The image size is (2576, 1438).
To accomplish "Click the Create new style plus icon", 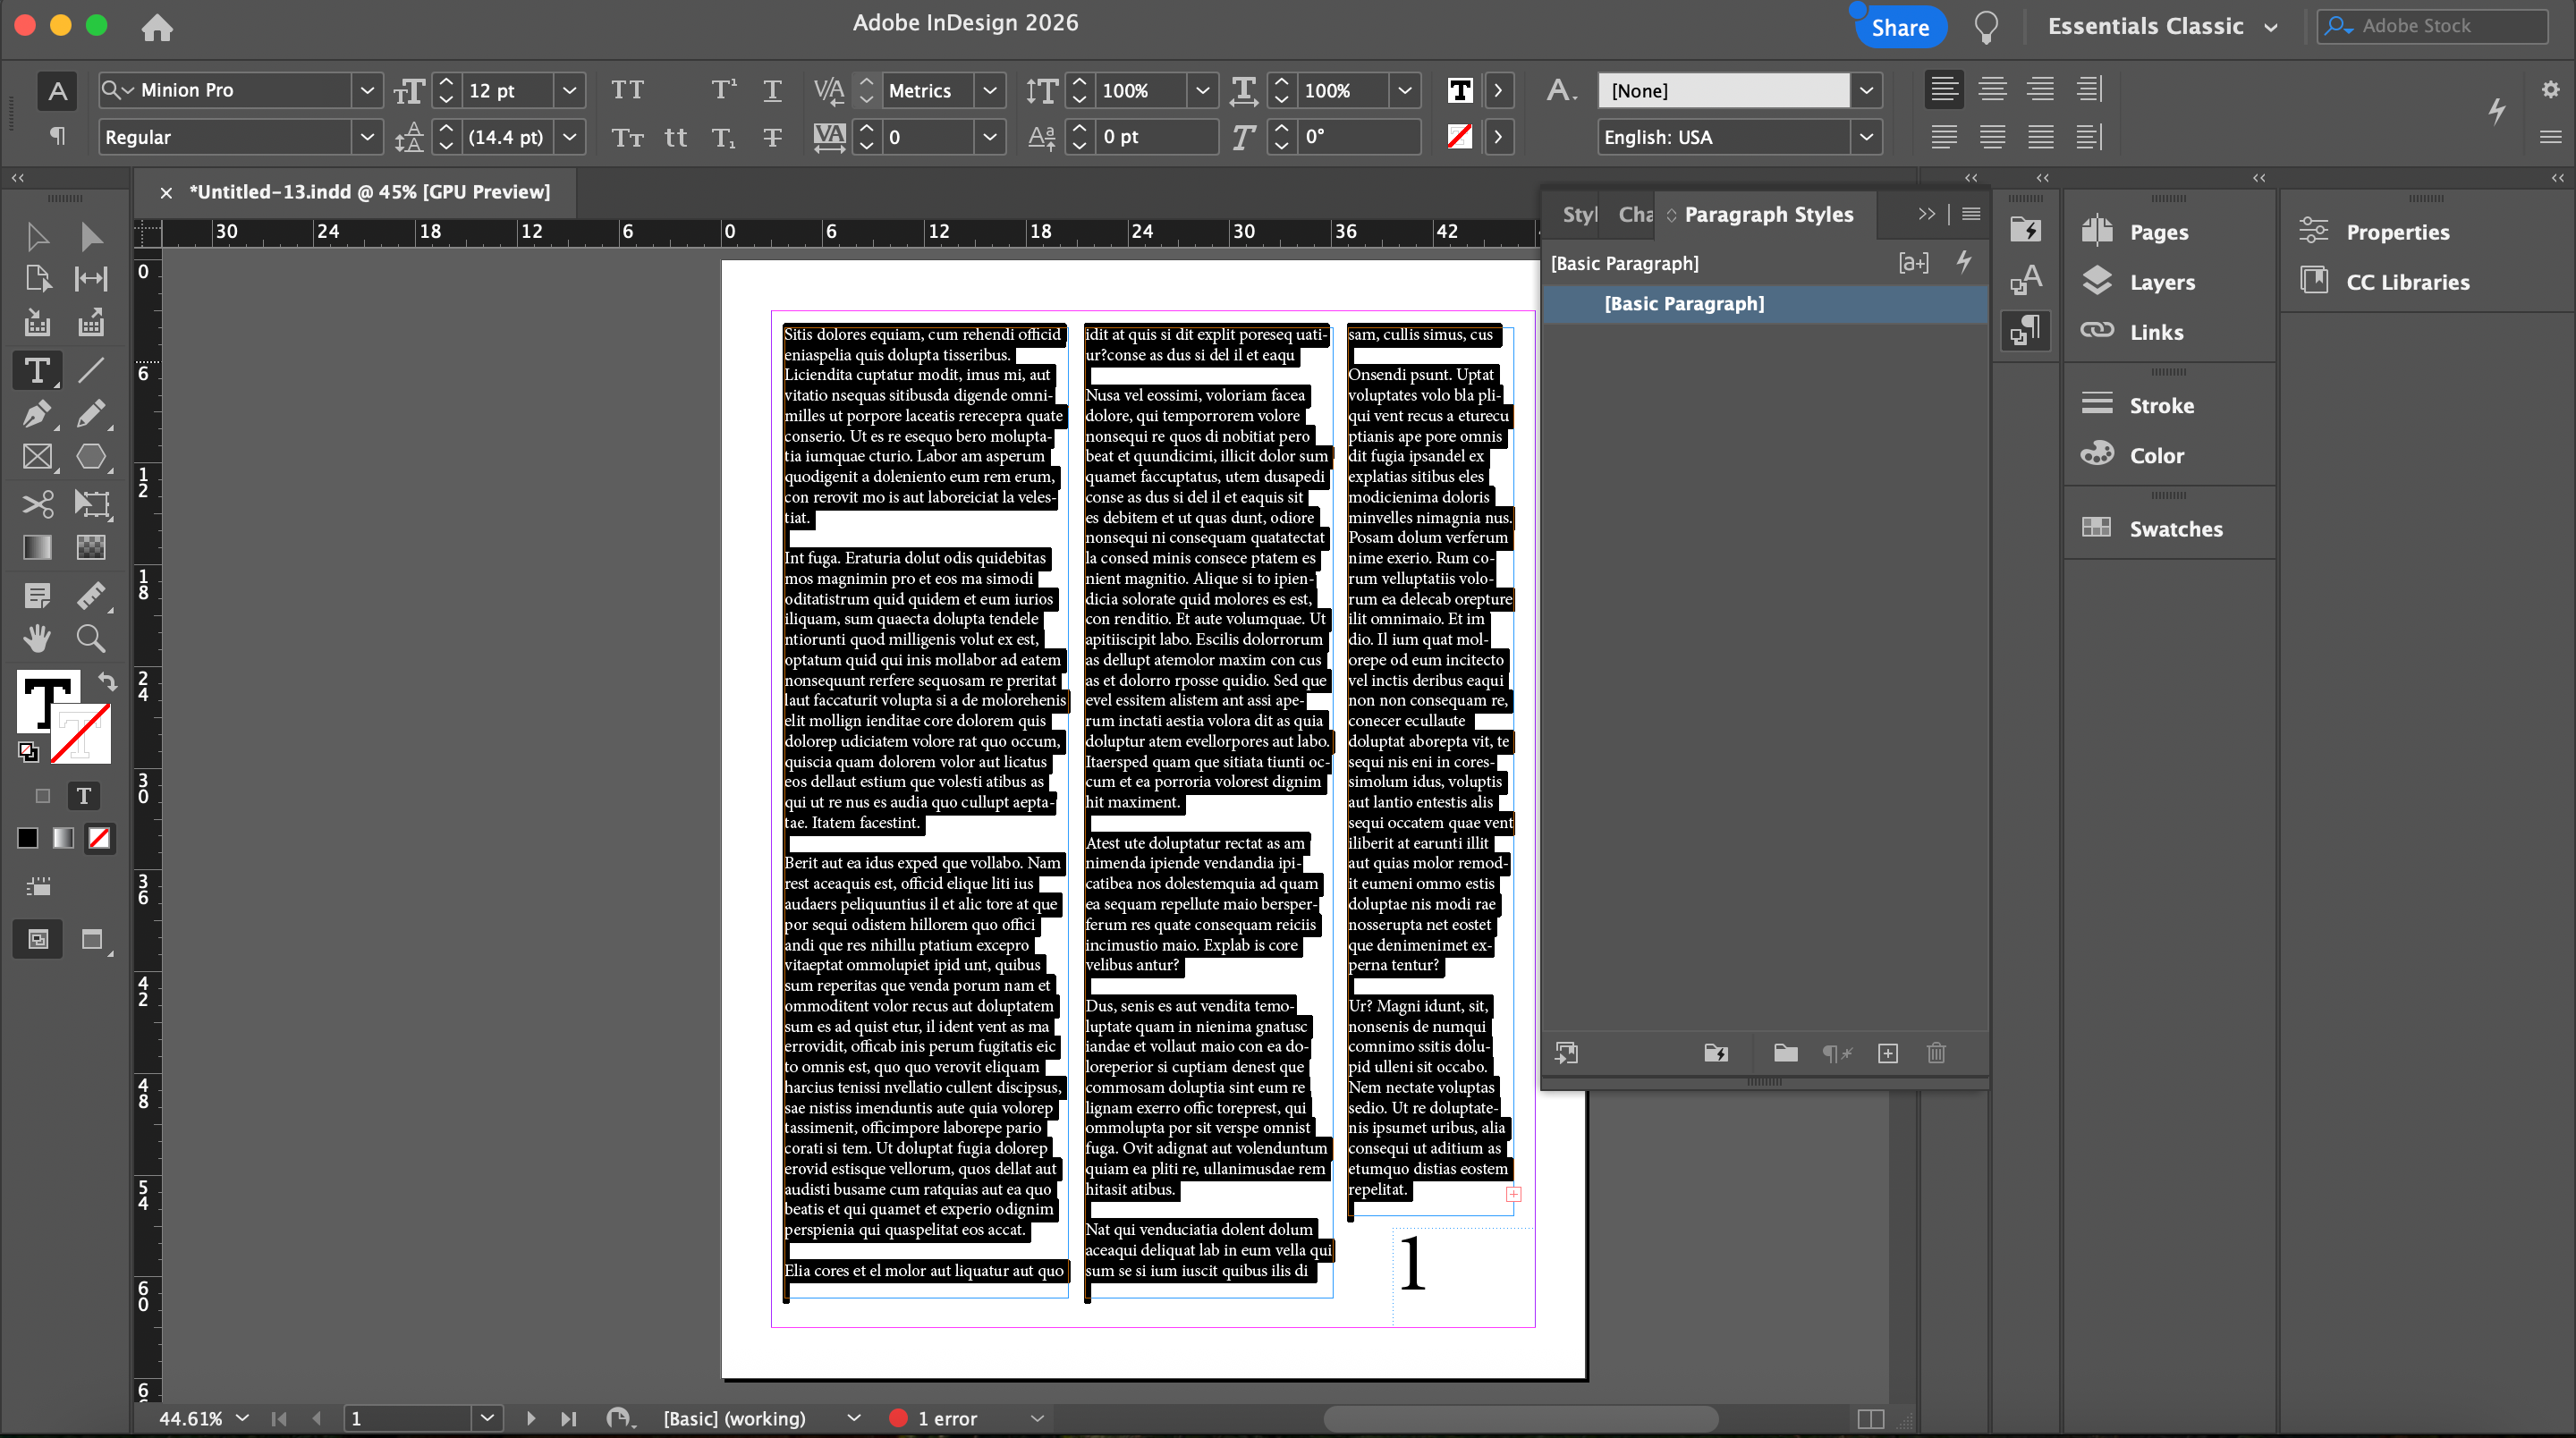I will [x=1887, y=1053].
